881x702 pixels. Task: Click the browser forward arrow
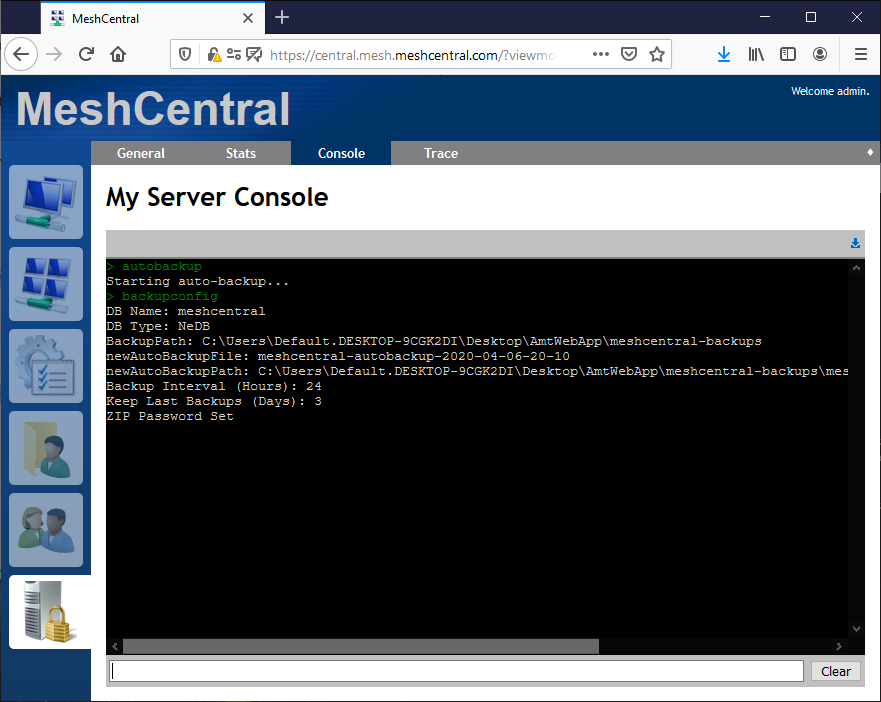(54, 55)
